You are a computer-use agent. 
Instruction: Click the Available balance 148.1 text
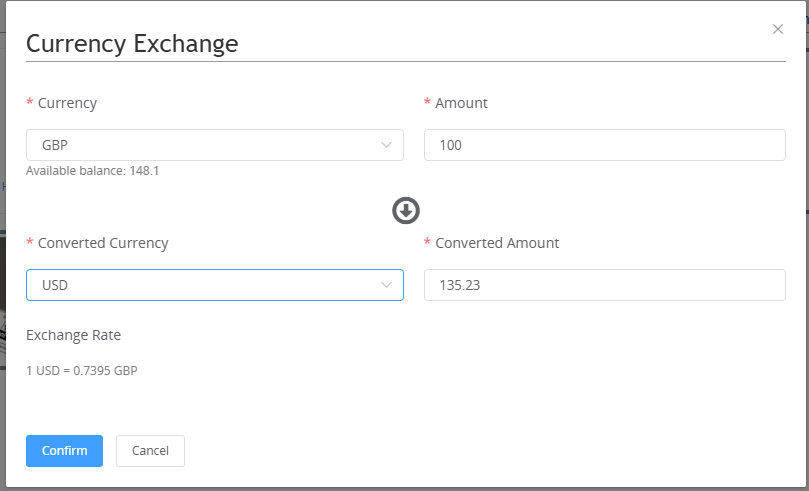point(92,171)
